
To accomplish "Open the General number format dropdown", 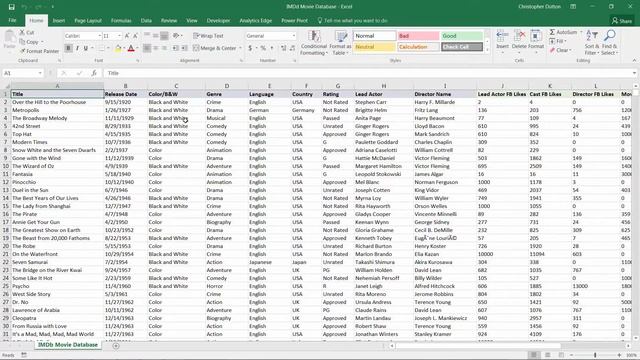I will coord(293,36).
